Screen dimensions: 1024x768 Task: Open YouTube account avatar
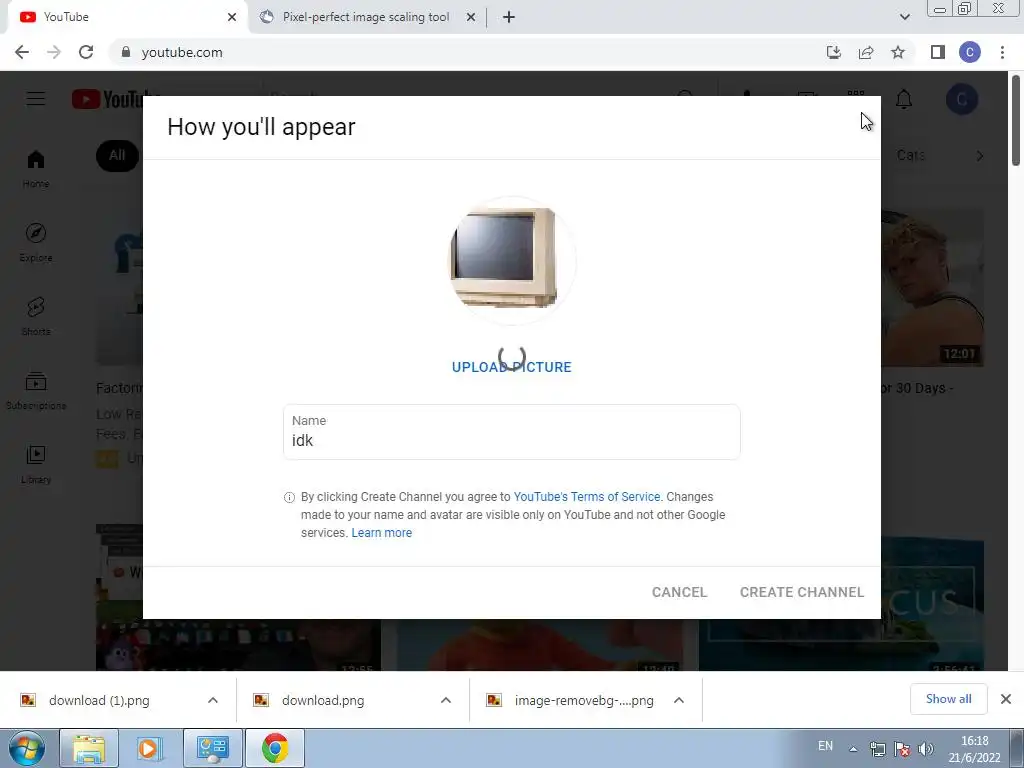(962, 99)
